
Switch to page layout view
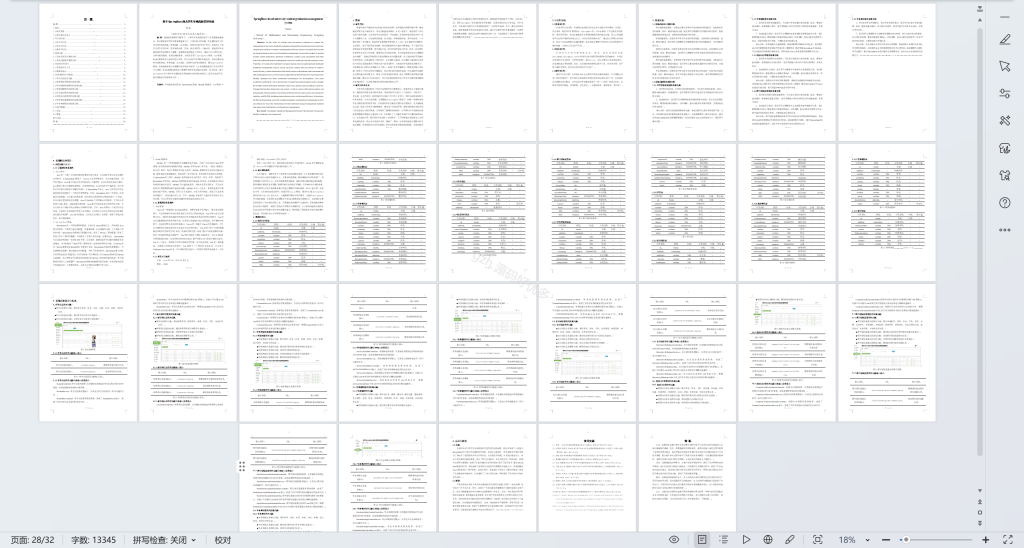pyautogui.click(x=701, y=540)
